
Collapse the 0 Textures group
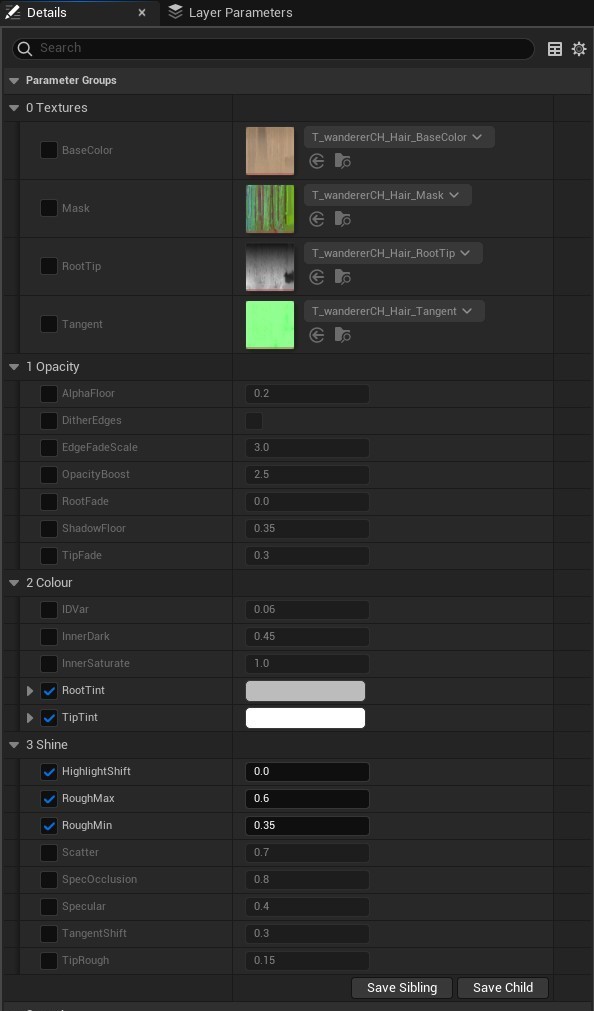tap(14, 108)
